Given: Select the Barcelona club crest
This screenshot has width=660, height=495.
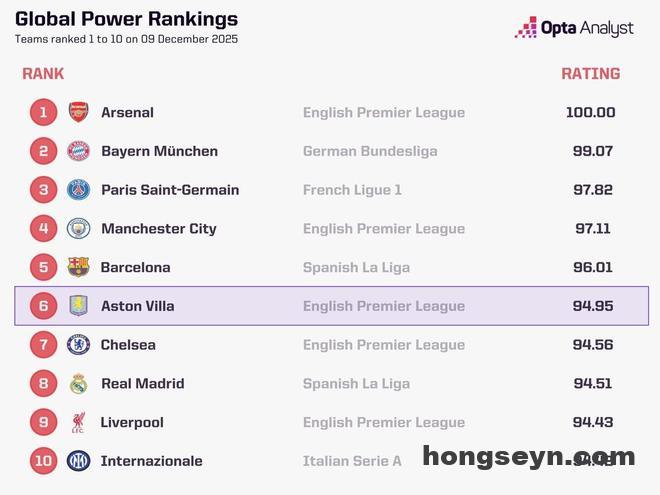Looking at the screenshot, I should pos(78,267).
